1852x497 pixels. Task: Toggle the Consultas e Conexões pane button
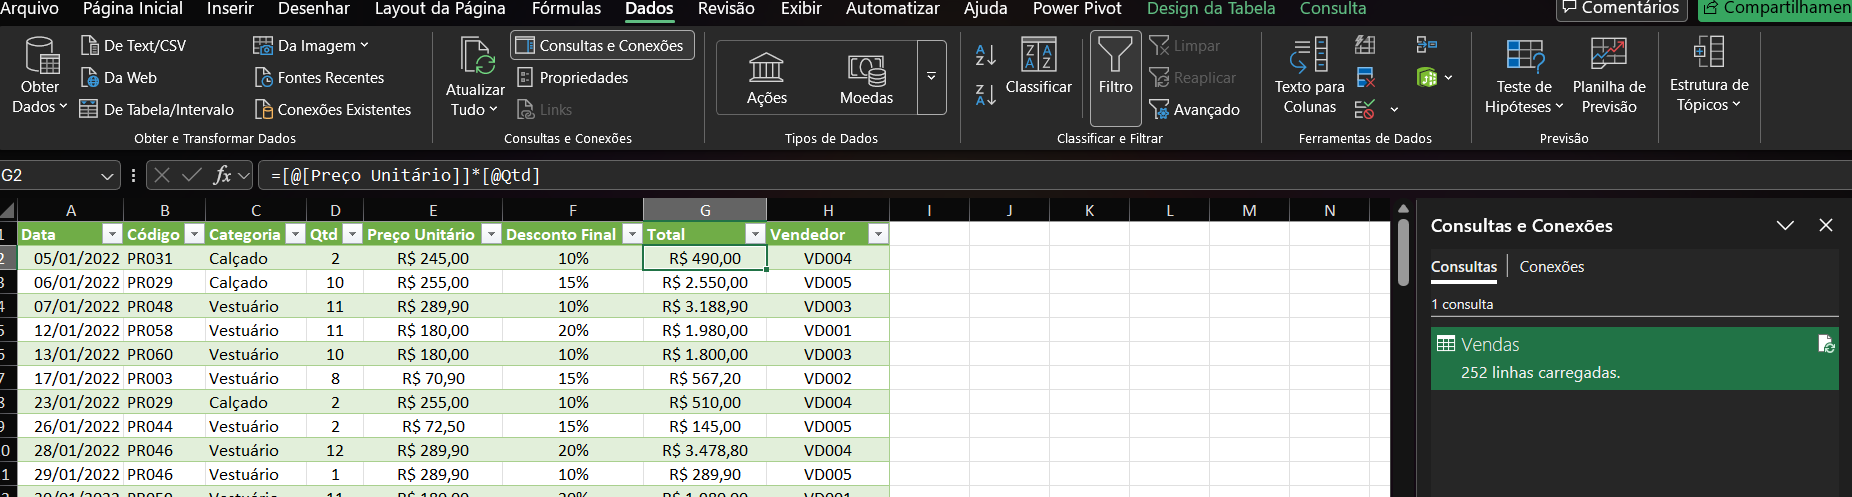click(602, 46)
